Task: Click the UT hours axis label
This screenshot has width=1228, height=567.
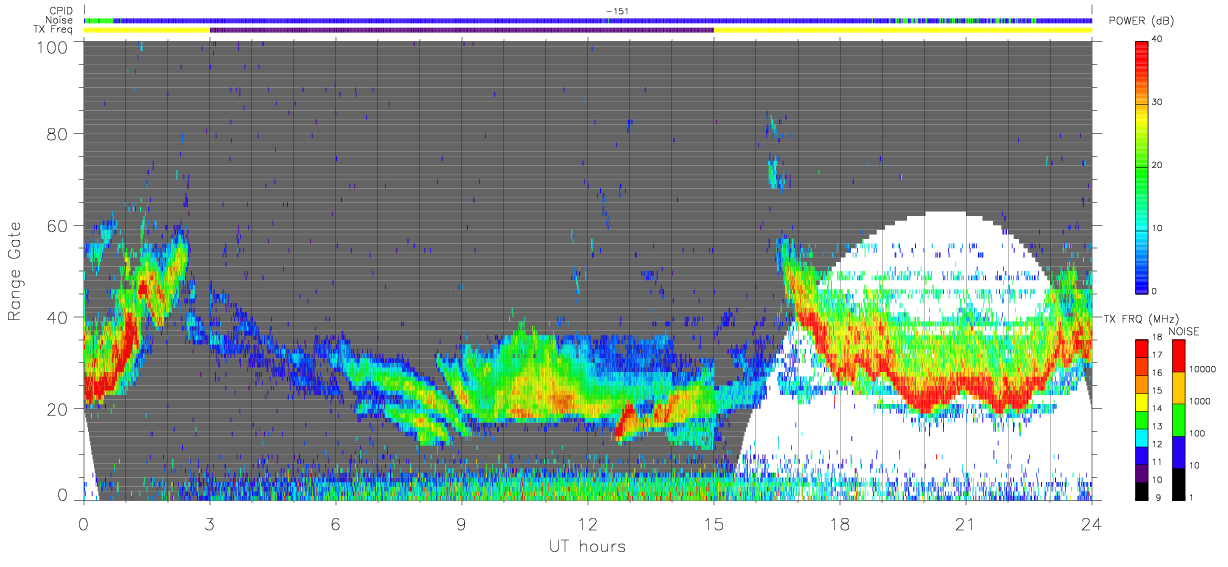Action: coord(586,546)
